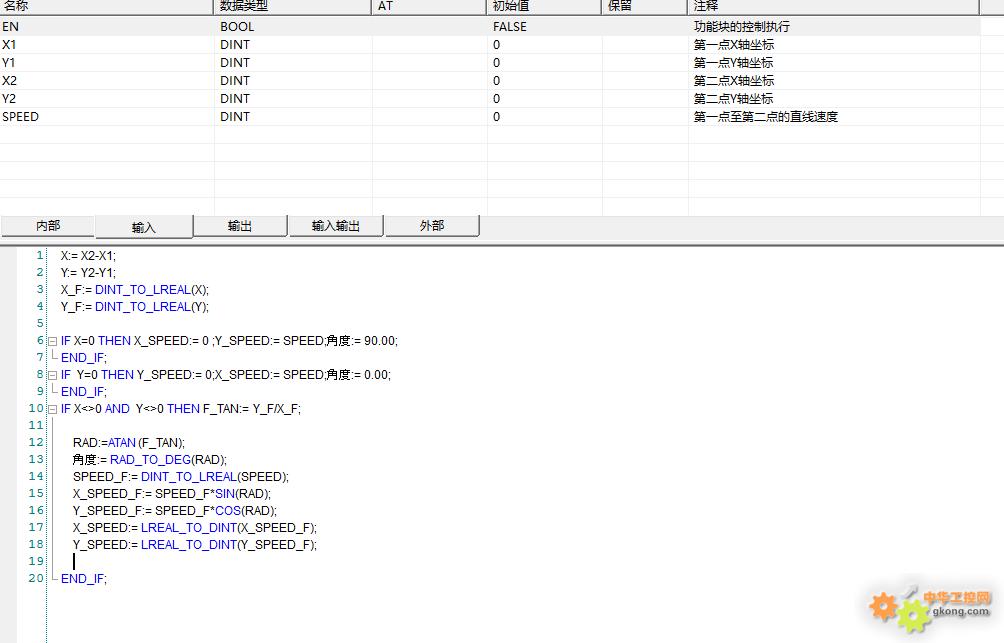The height and width of the screenshot is (643, 1004).
Task: Click the FALSE initial value of EN
Action: tap(510, 27)
